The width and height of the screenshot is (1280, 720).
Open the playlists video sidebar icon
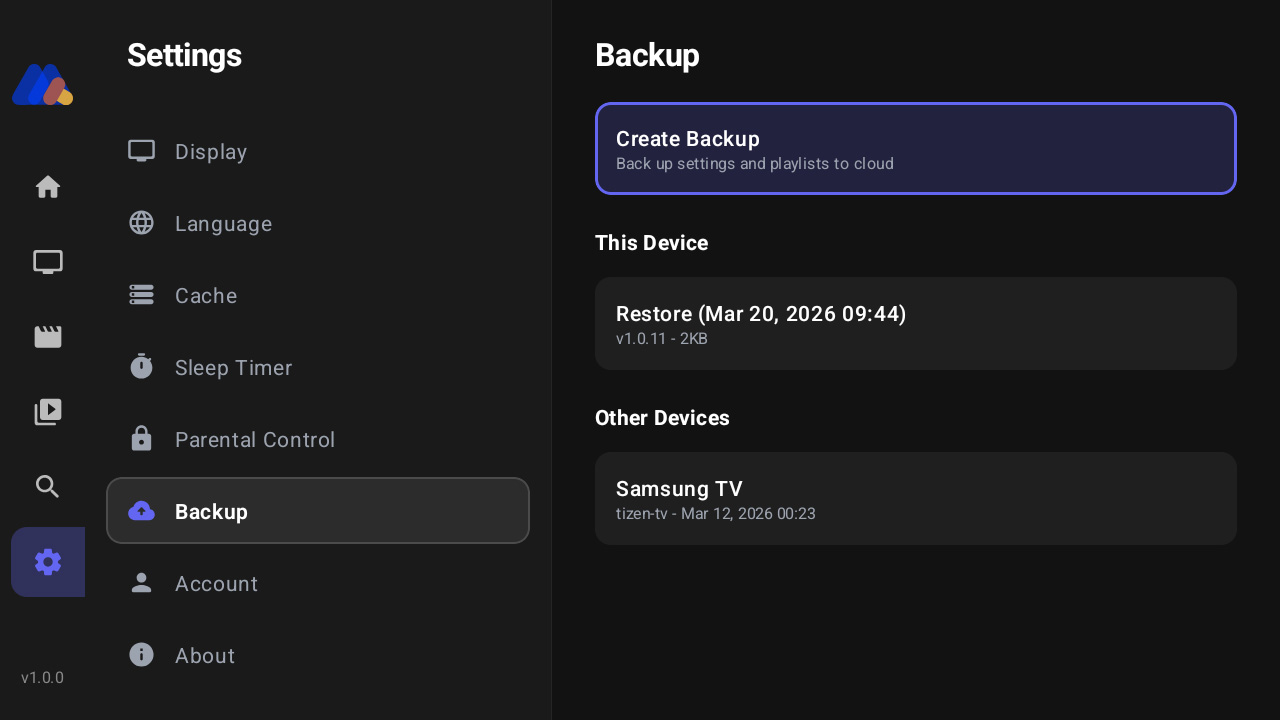(47, 411)
